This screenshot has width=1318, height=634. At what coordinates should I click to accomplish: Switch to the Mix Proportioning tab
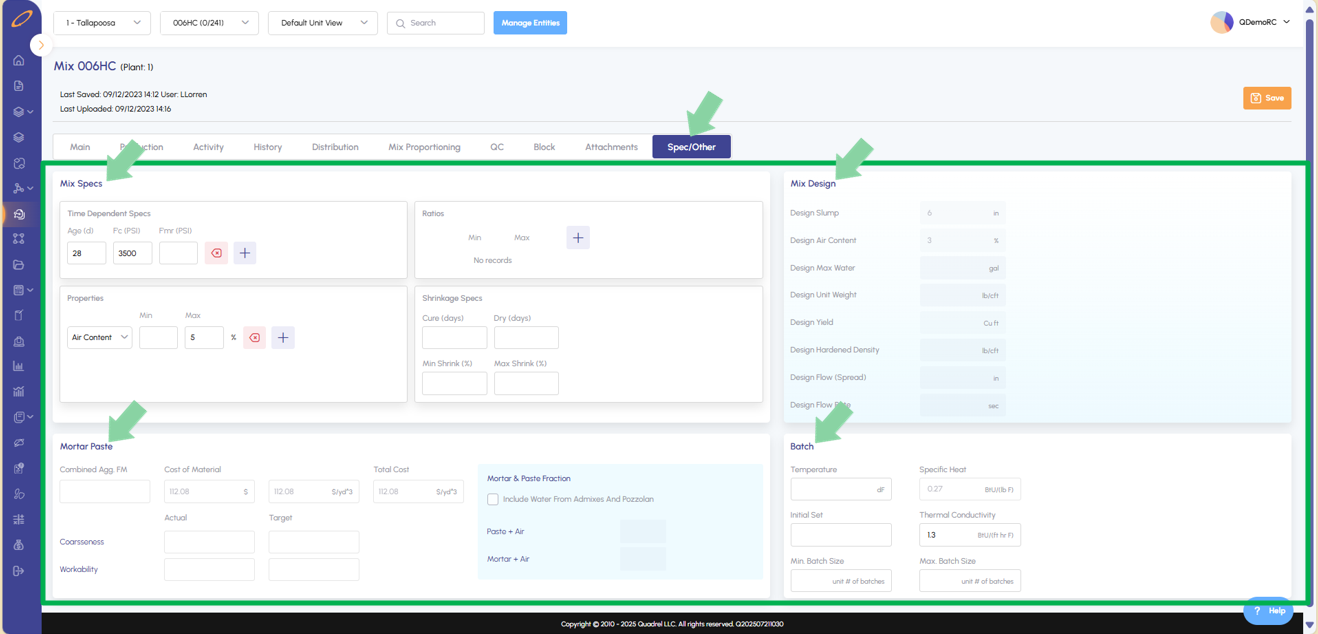[x=424, y=147]
